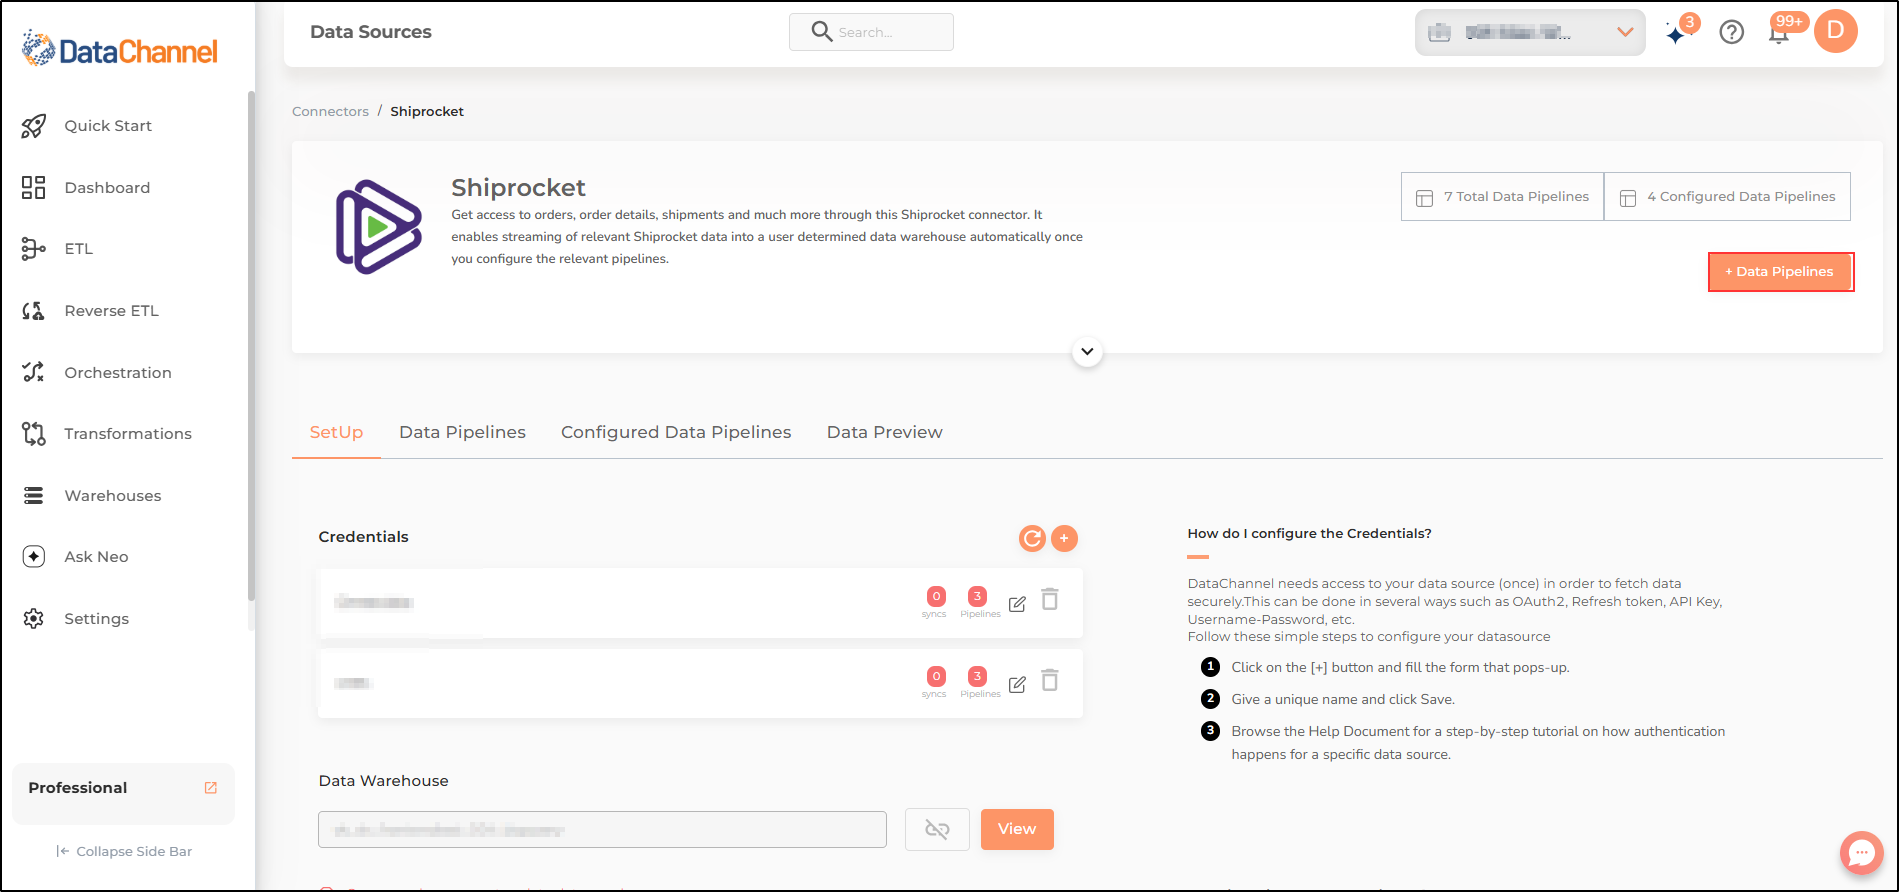Open the user profile avatar D
Image resolution: width=1899 pixels, height=892 pixels.
click(1836, 31)
